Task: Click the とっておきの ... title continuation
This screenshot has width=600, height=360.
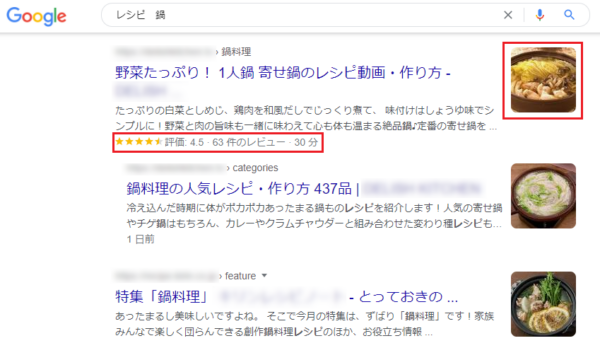Action: pos(408,296)
